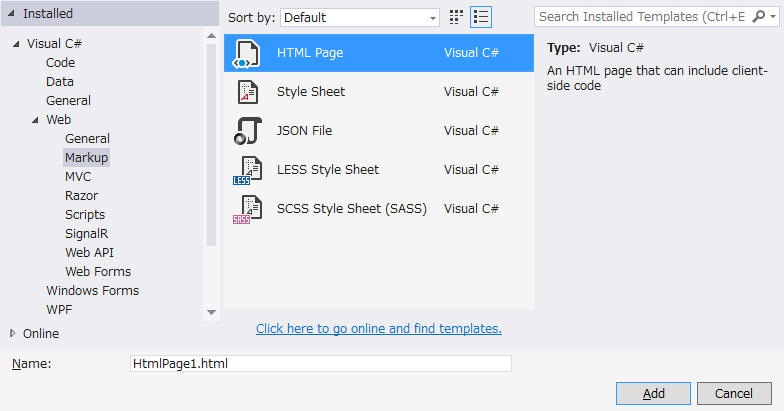
Task: Select the Web API category
Action: (89, 252)
